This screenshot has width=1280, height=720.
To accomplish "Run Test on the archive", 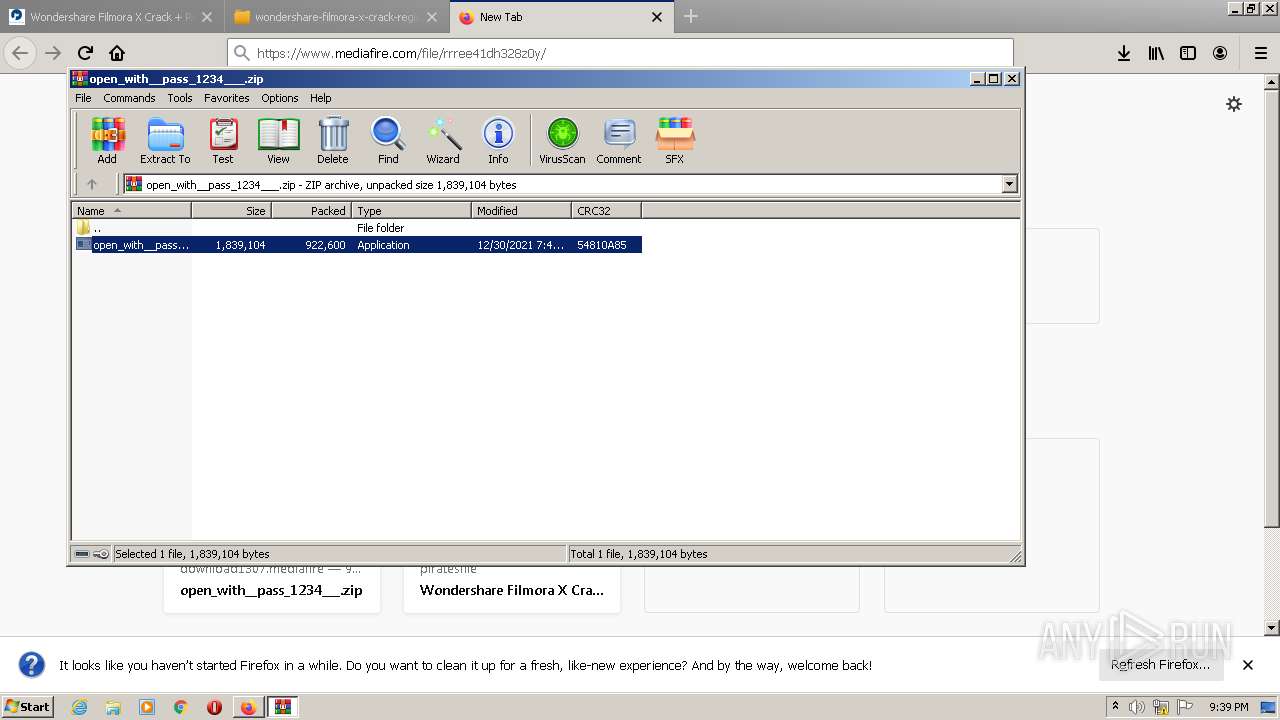I will click(223, 140).
